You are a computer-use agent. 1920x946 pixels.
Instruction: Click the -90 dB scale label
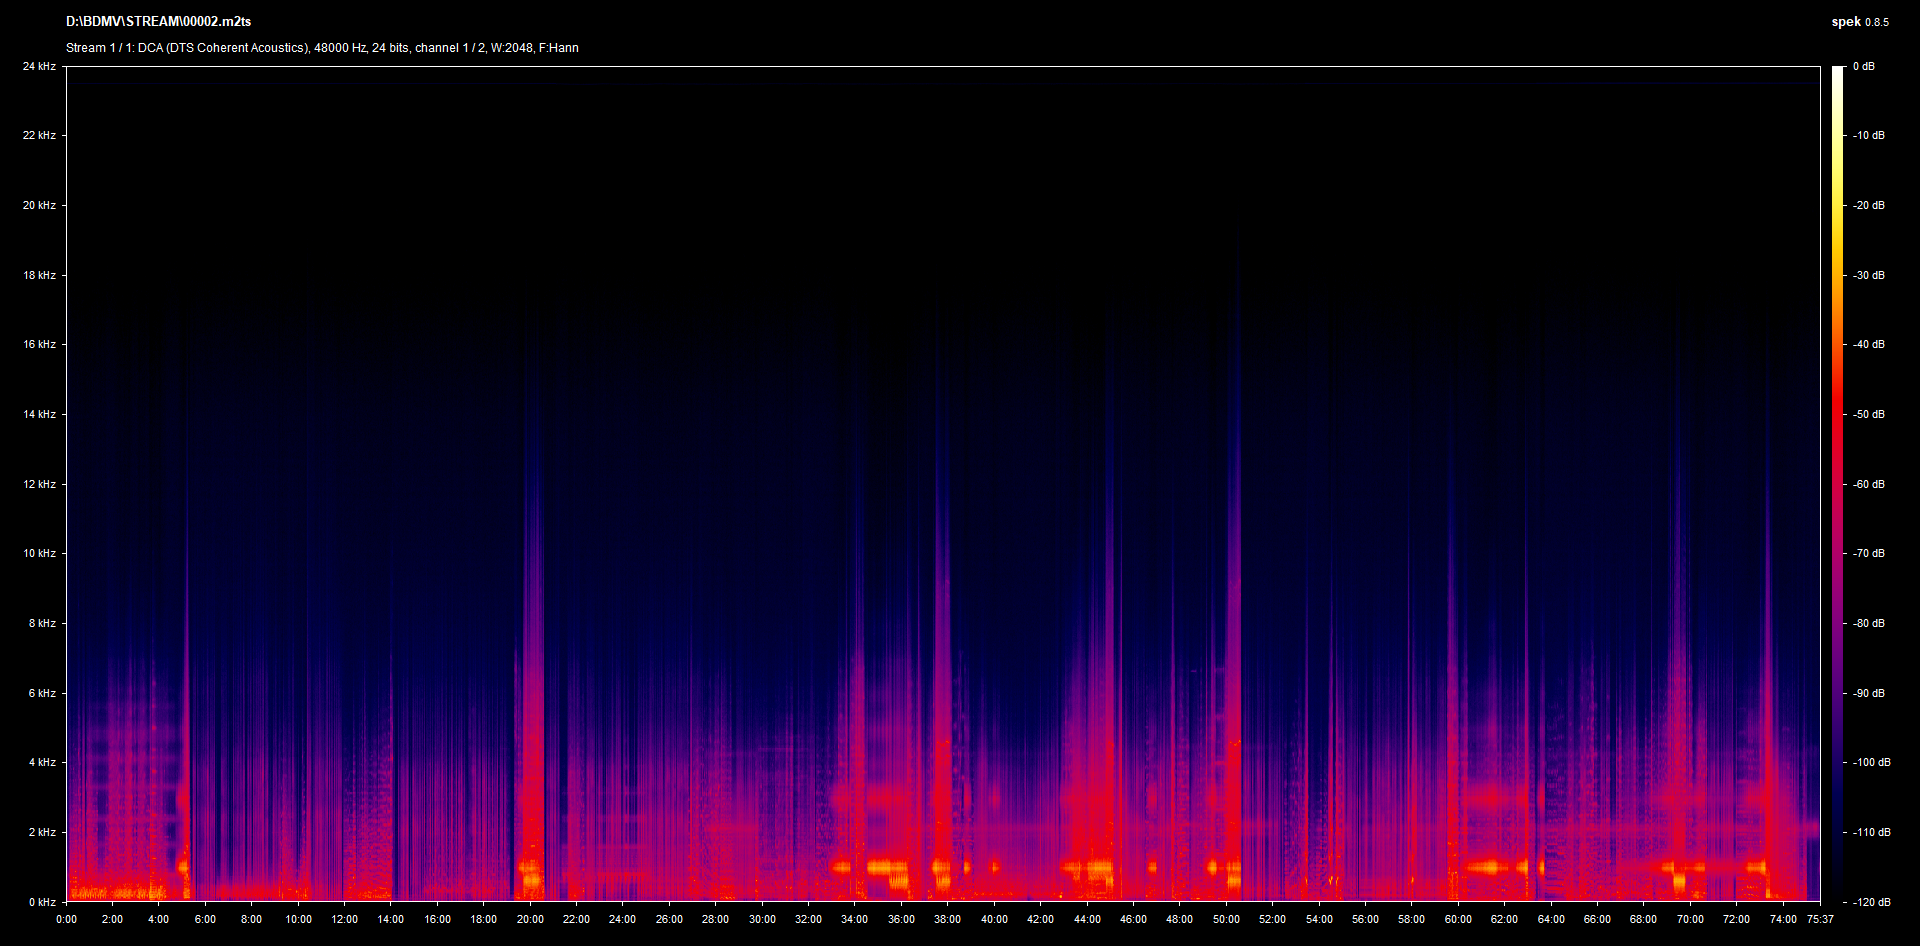1868,693
